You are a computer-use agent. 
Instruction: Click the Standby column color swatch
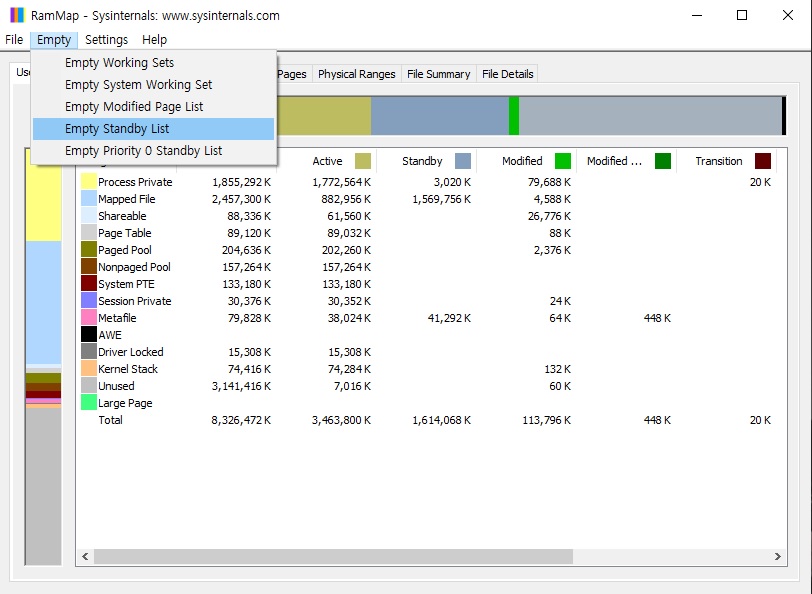[x=463, y=161]
